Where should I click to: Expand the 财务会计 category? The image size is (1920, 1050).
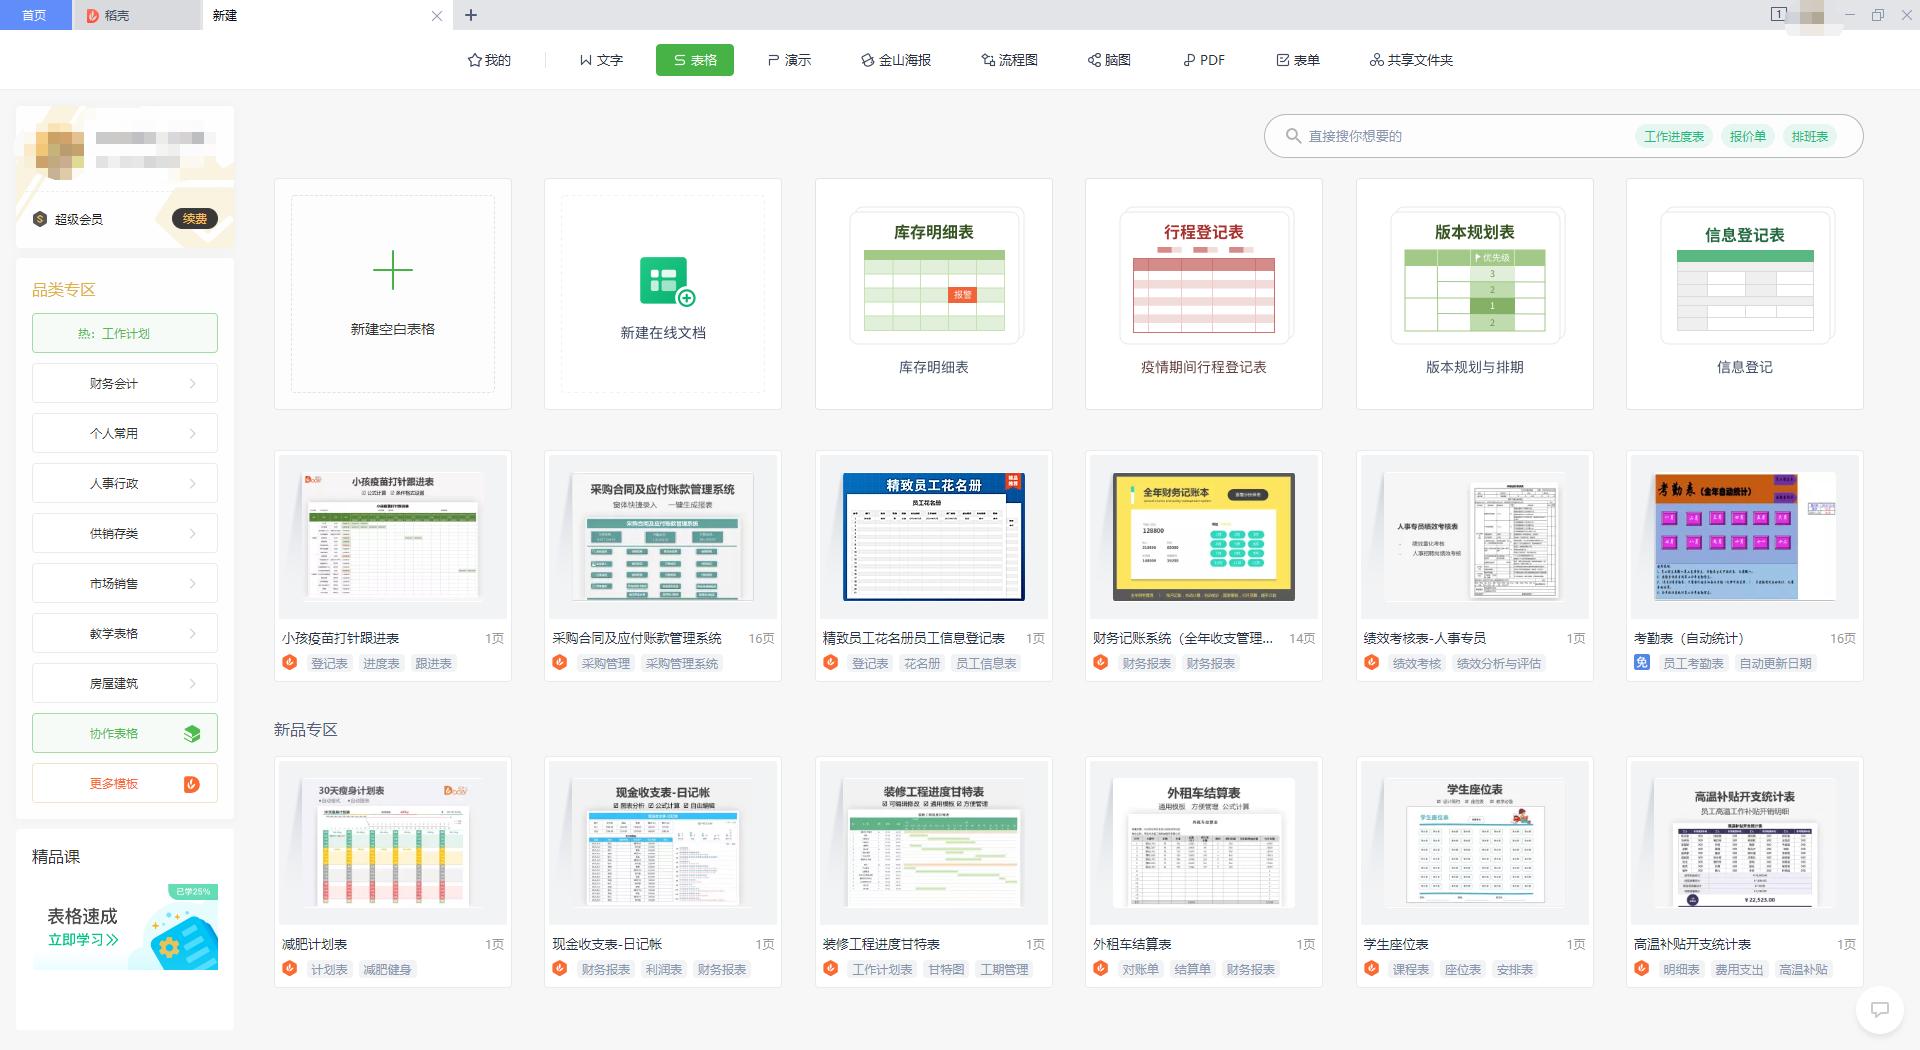coord(124,383)
